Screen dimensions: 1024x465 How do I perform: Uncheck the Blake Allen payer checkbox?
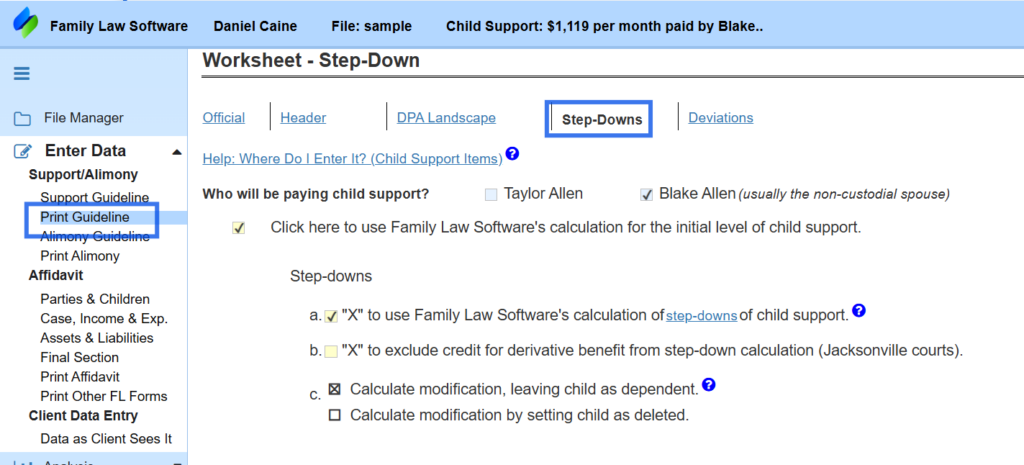(647, 194)
